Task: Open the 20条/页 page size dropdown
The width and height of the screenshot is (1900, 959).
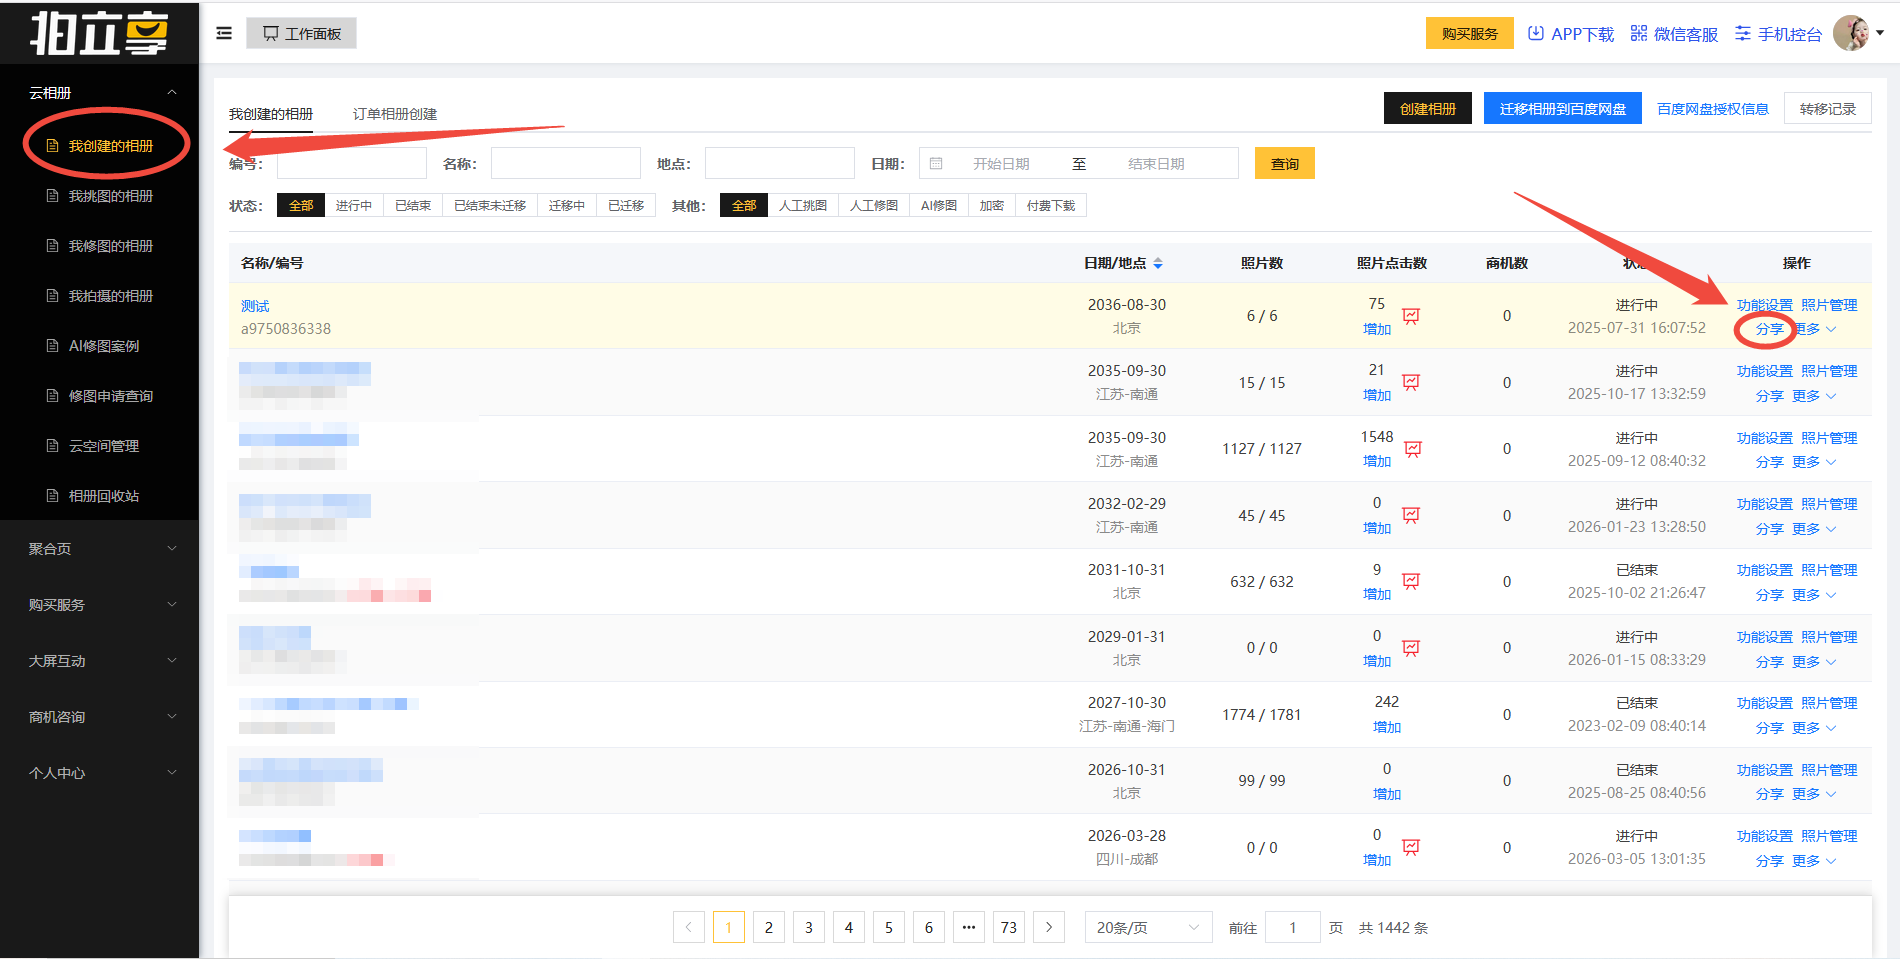Action: click(1147, 927)
